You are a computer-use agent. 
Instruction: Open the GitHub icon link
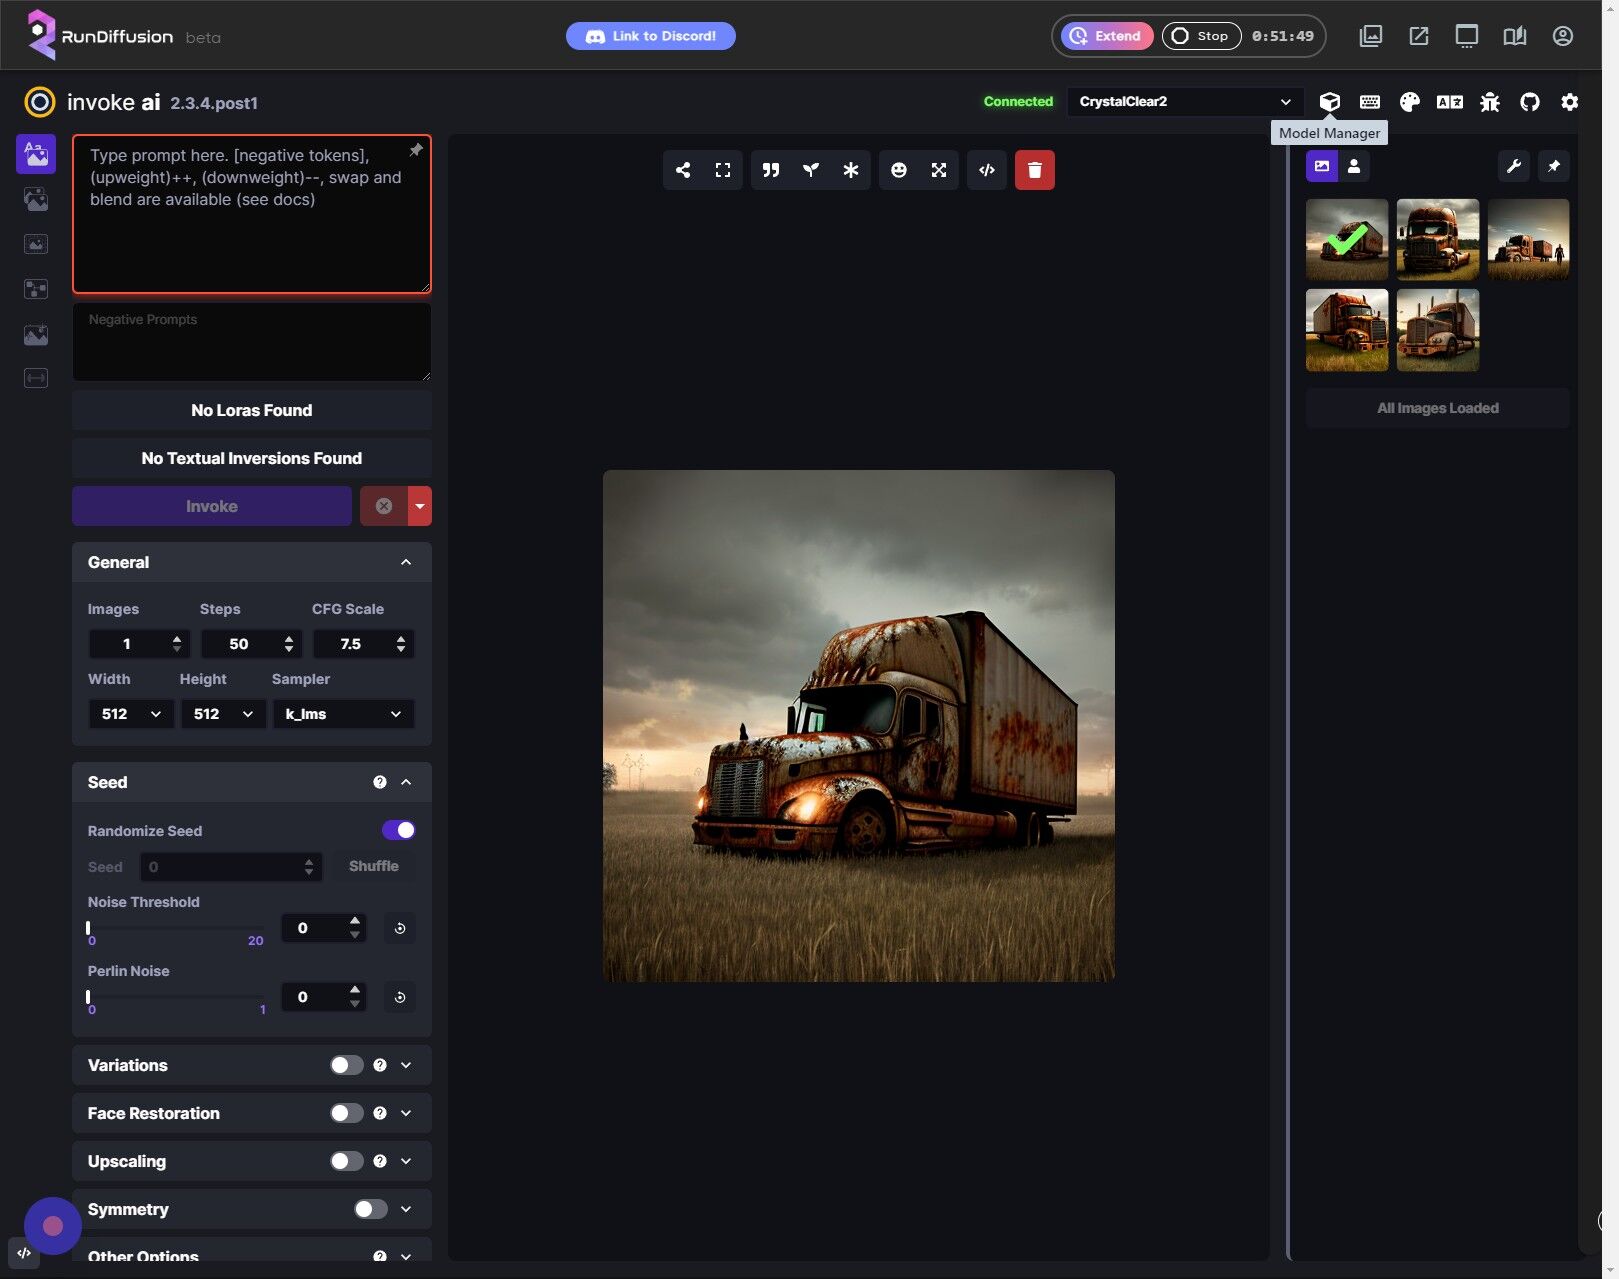1529,102
